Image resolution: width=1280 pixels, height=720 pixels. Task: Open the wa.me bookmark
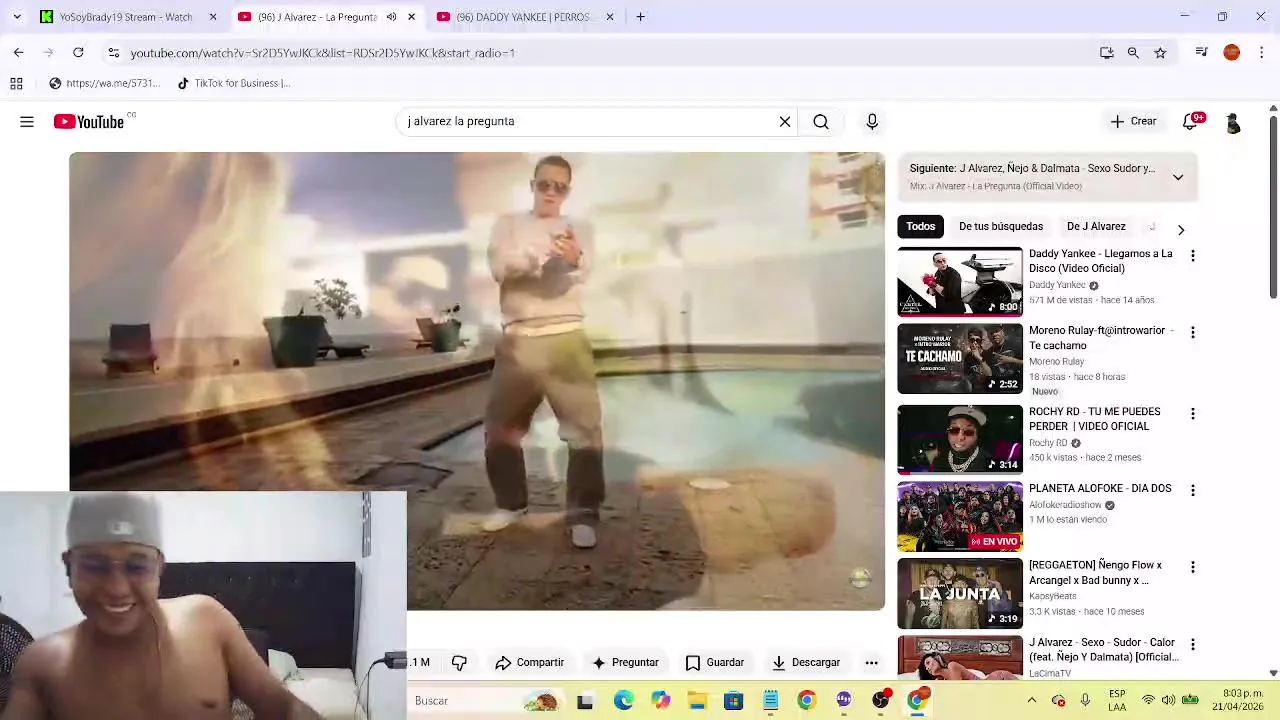coord(104,83)
